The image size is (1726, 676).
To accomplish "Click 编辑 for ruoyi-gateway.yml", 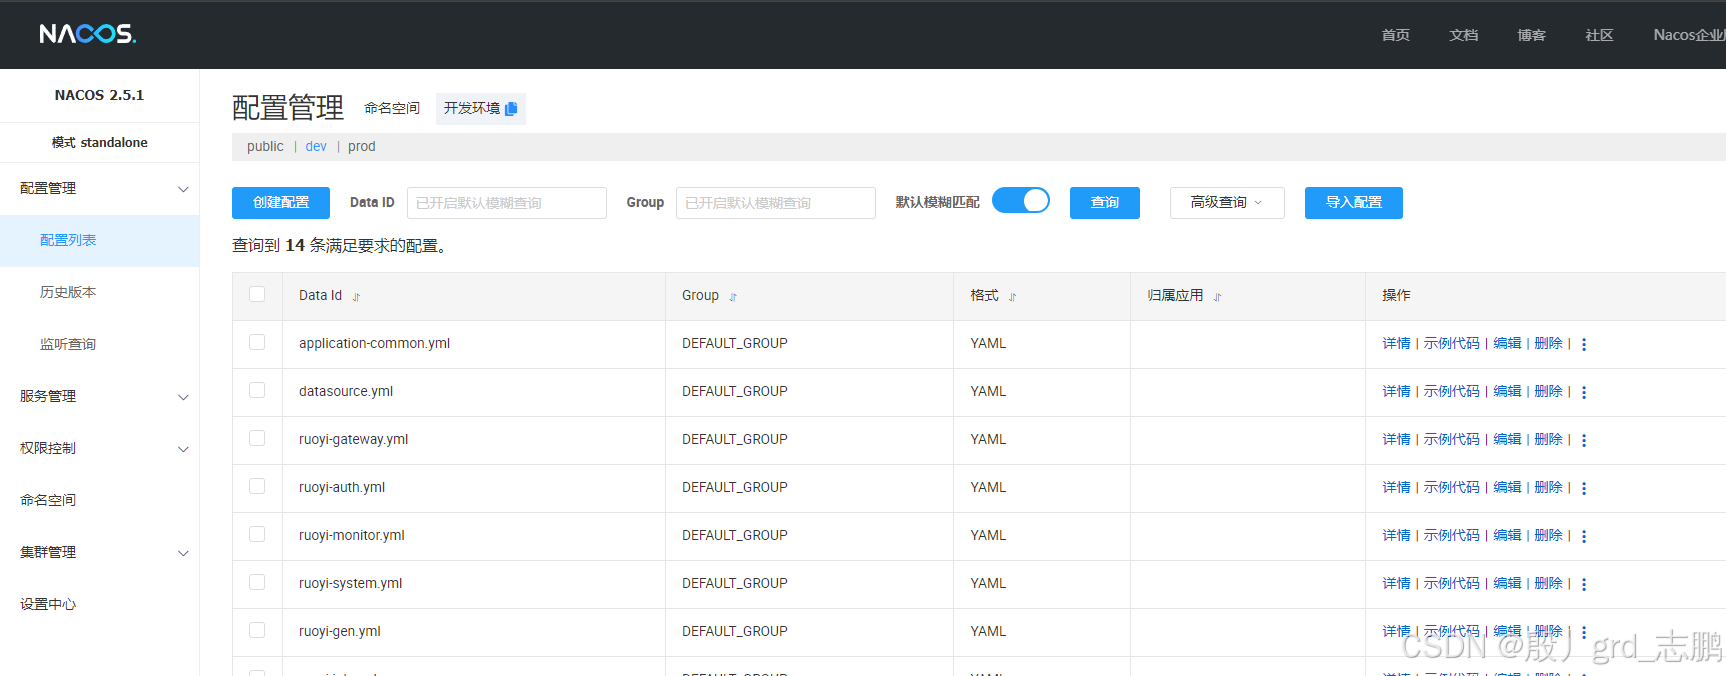I will 1507,440.
